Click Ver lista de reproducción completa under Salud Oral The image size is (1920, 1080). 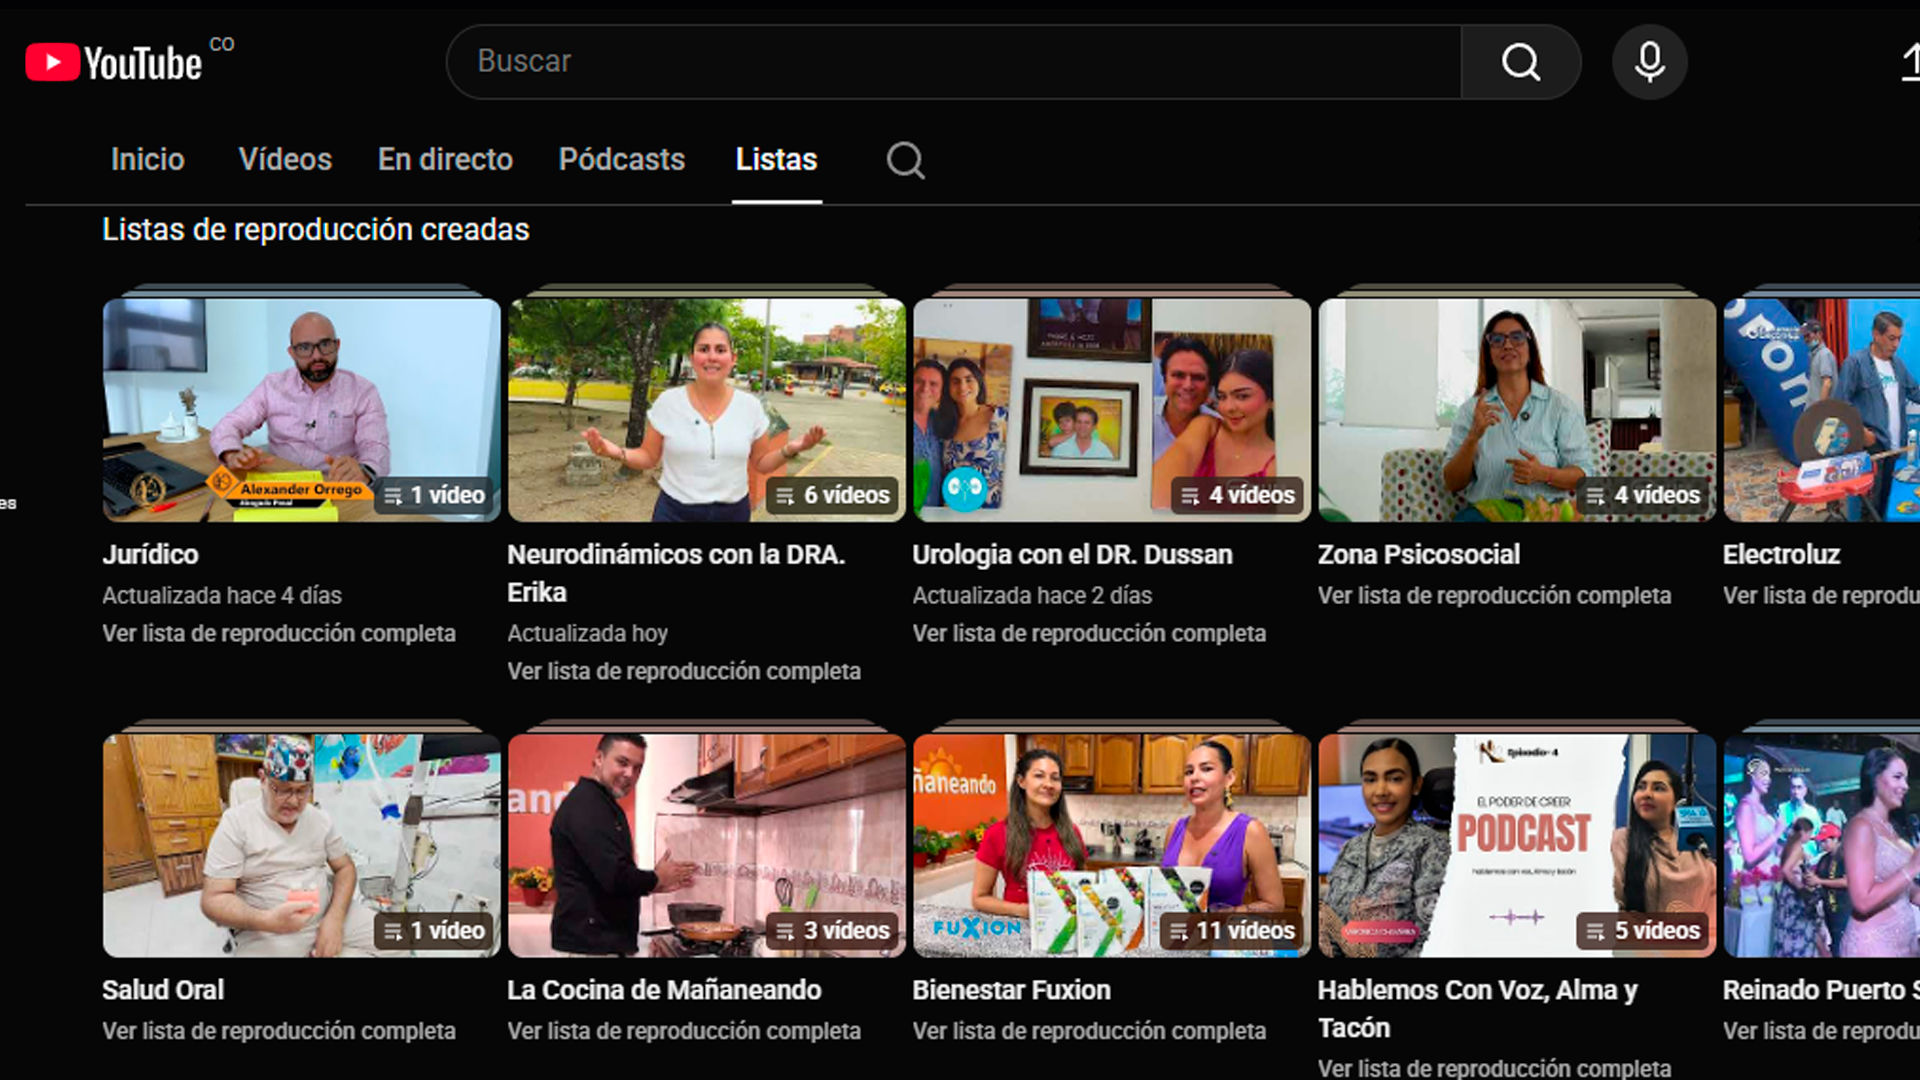point(279,1030)
